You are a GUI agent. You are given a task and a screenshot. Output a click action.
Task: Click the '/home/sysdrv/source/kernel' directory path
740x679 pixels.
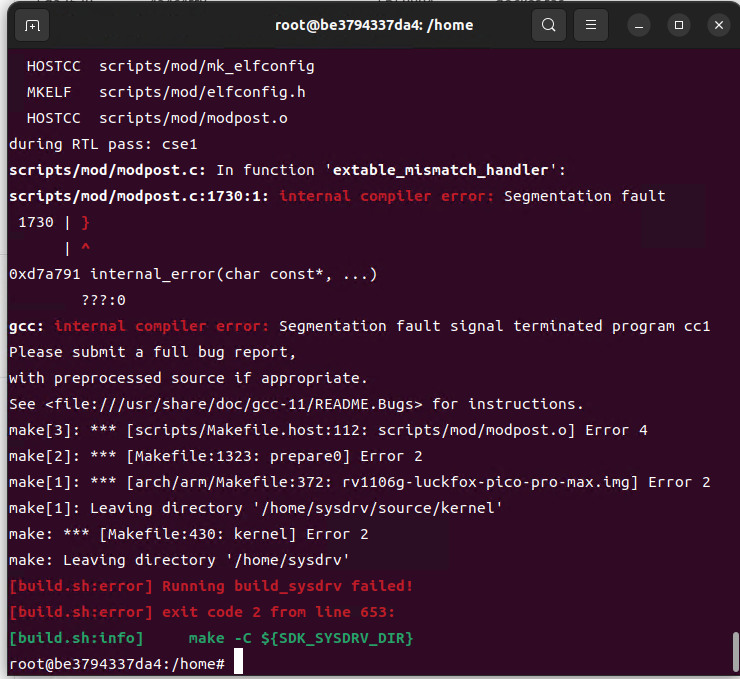pyautogui.click(x=378, y=508)
